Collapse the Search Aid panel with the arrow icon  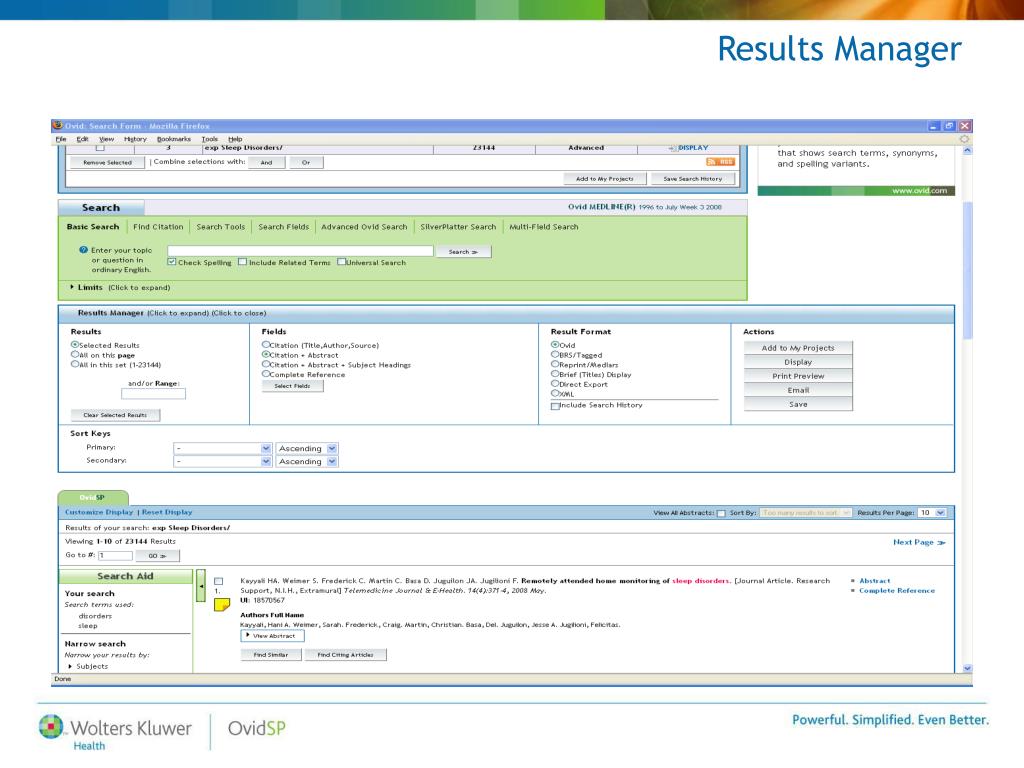click(x=201, y=586)
